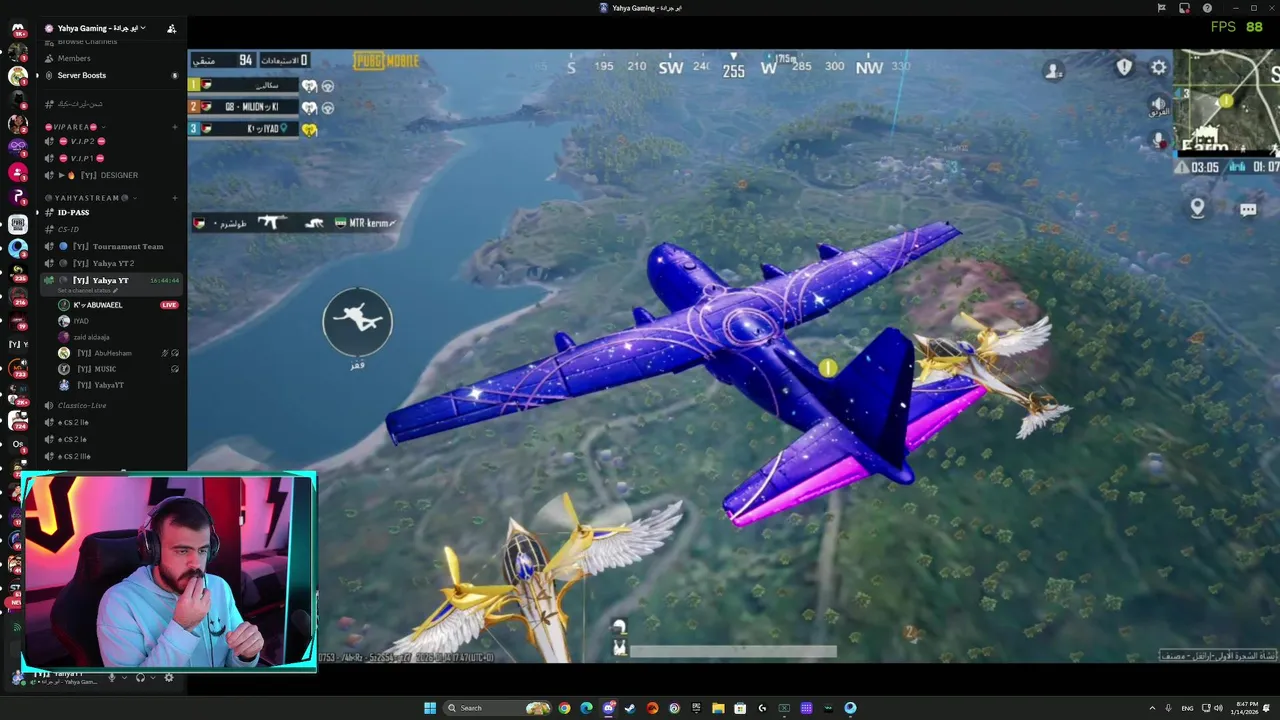The height and width of the screenshot is (720, 1280).
Task: Open Discord from the taskbar
Action: (x=609, y=708)
